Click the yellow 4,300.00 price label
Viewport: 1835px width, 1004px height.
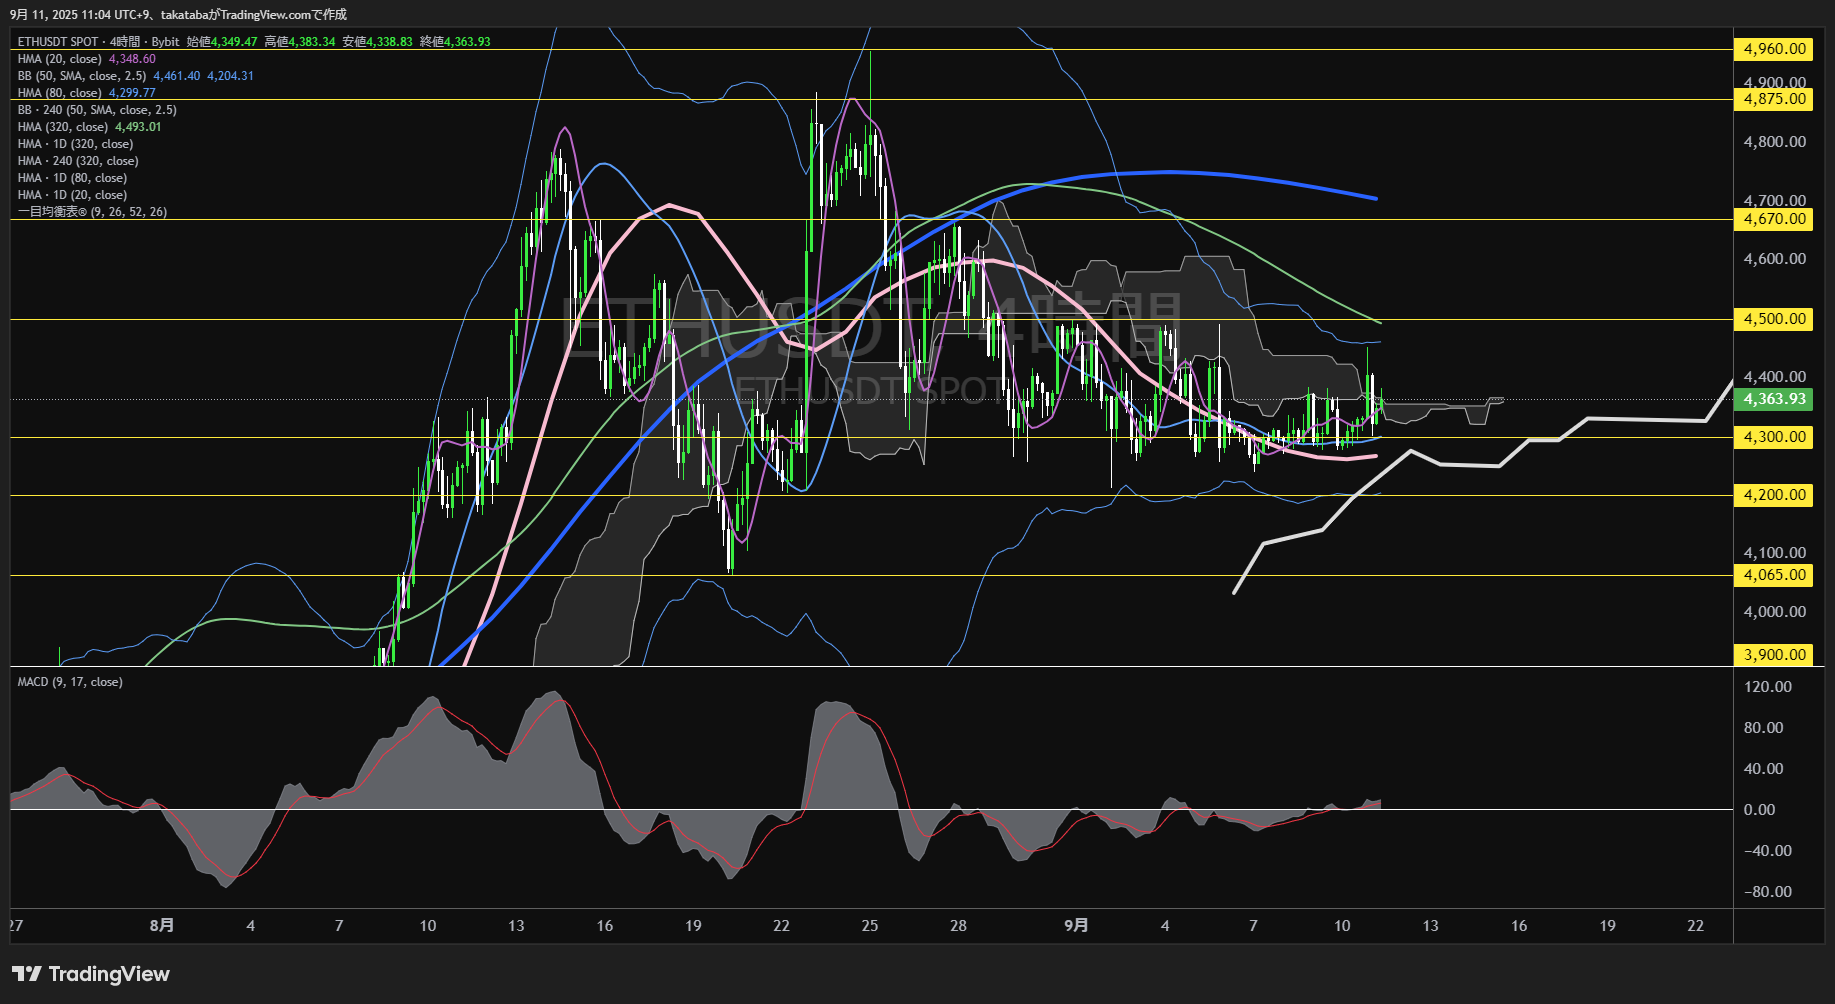1775,437
